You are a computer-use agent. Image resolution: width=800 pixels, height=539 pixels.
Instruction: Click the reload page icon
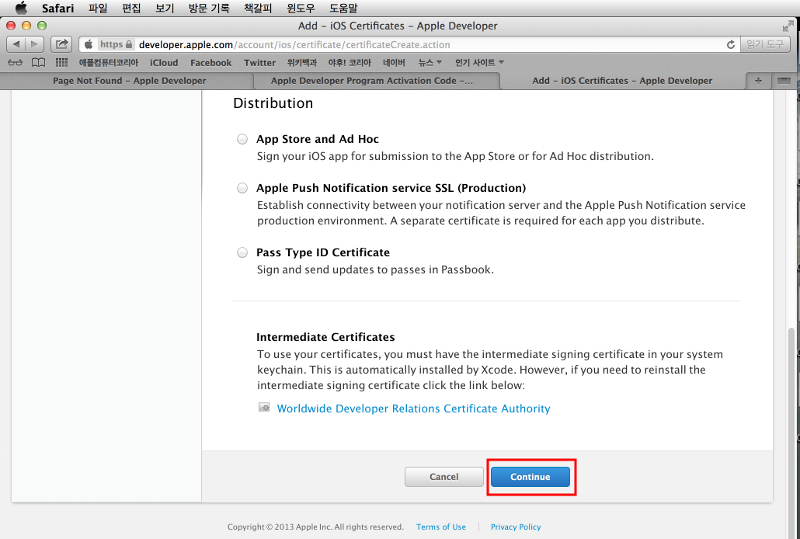731,44
